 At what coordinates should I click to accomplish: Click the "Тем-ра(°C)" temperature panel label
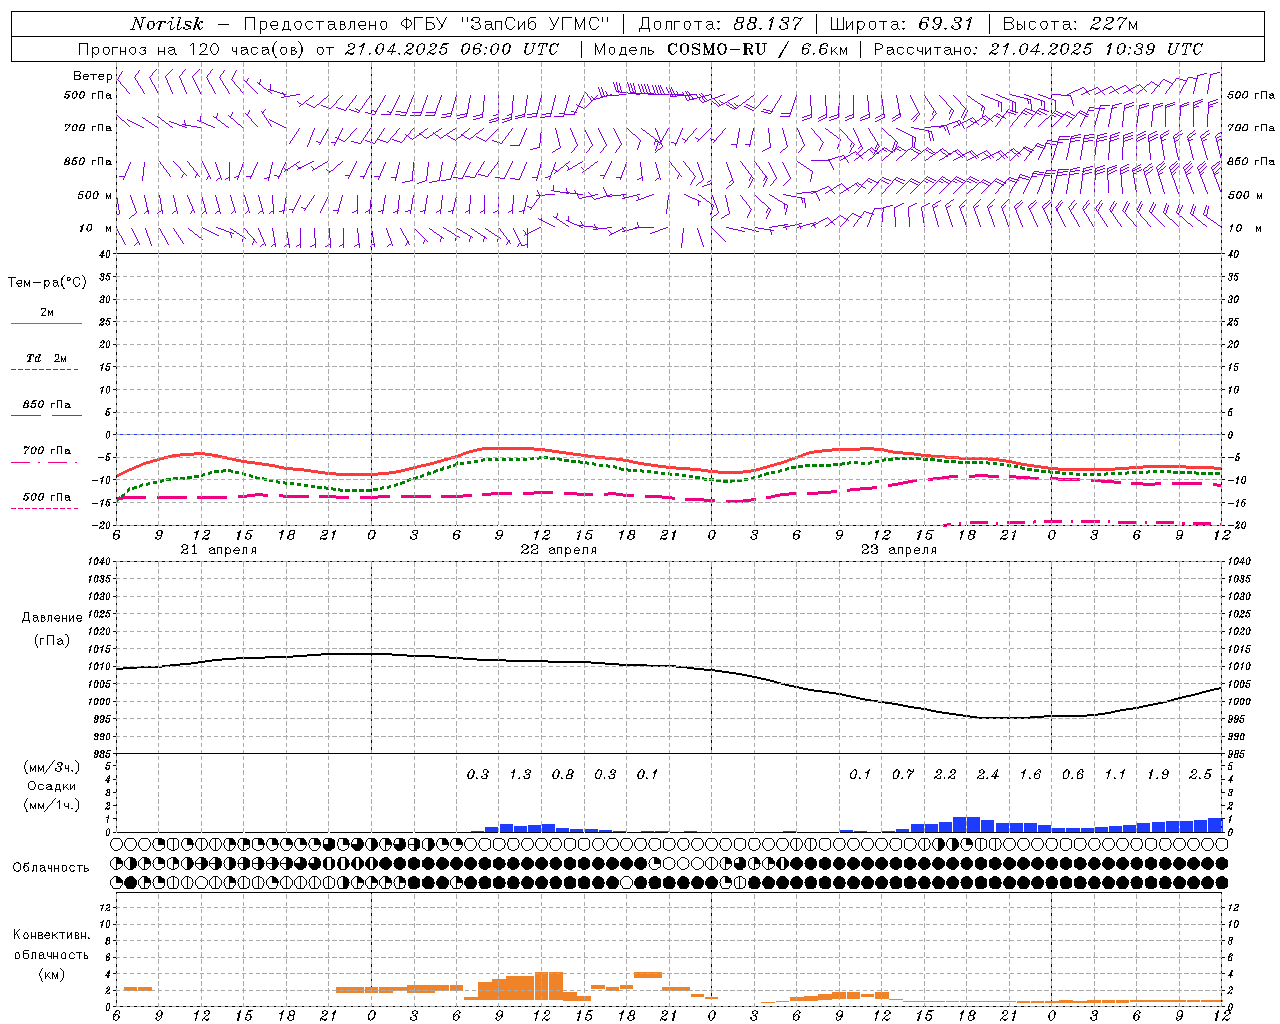(47, 283)
